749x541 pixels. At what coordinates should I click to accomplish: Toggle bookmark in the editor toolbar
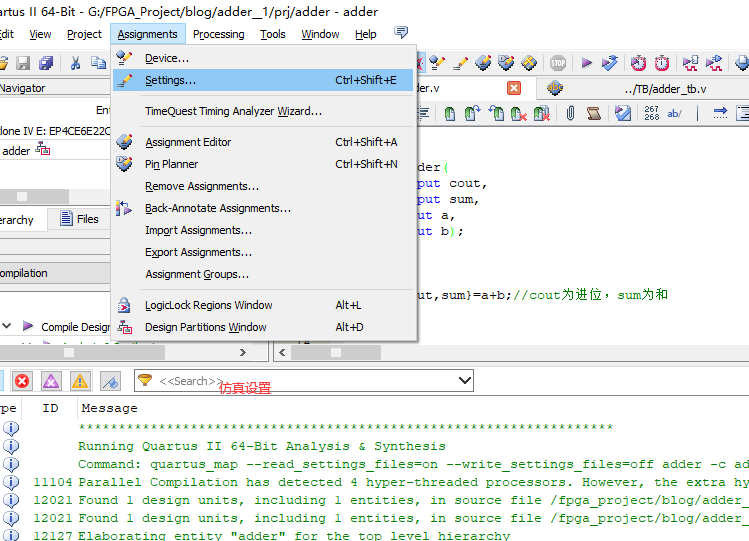[449, 113]
